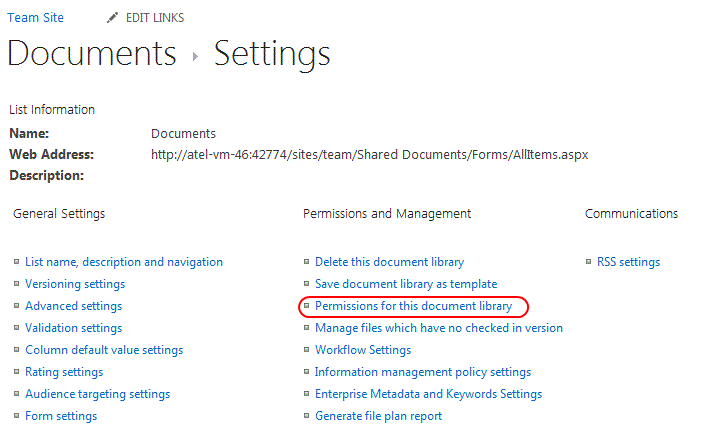Open Permissions for this document library
The width and height of the screenshot is (704, 440).
click(414, 306)
